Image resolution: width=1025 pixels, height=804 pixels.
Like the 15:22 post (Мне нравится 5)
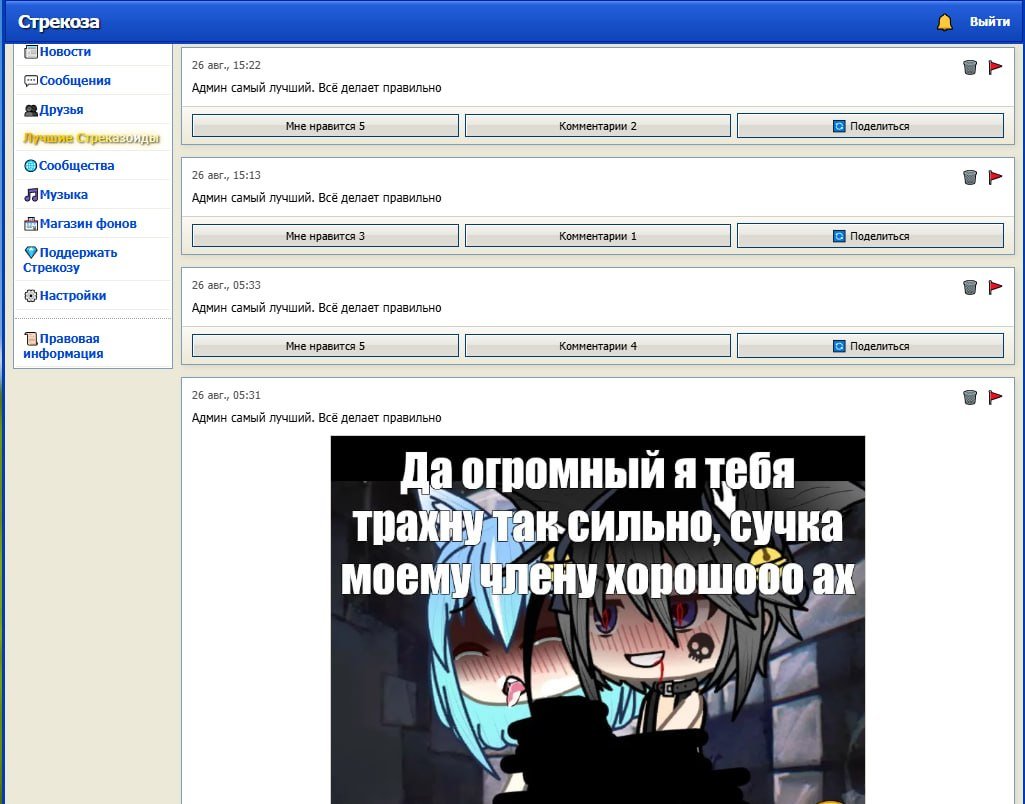(325, 126)
